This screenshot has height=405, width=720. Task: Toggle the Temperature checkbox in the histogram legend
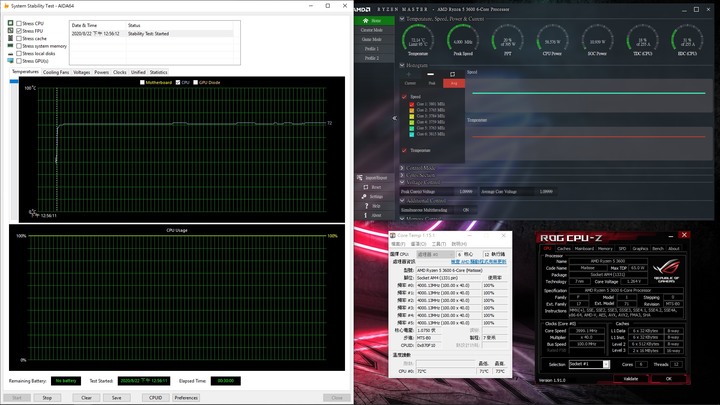coord(405,150)
